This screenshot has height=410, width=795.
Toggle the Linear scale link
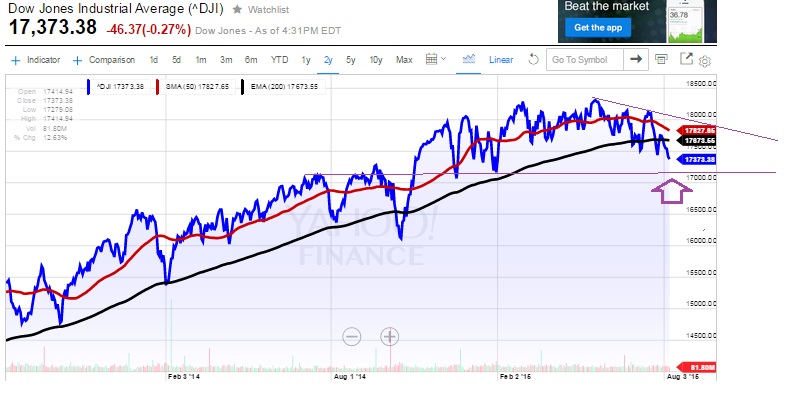[x=501, y=60]
